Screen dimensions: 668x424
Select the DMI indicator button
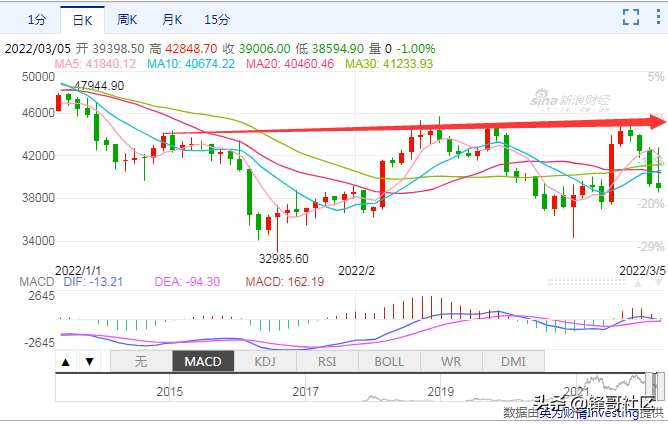513,361
